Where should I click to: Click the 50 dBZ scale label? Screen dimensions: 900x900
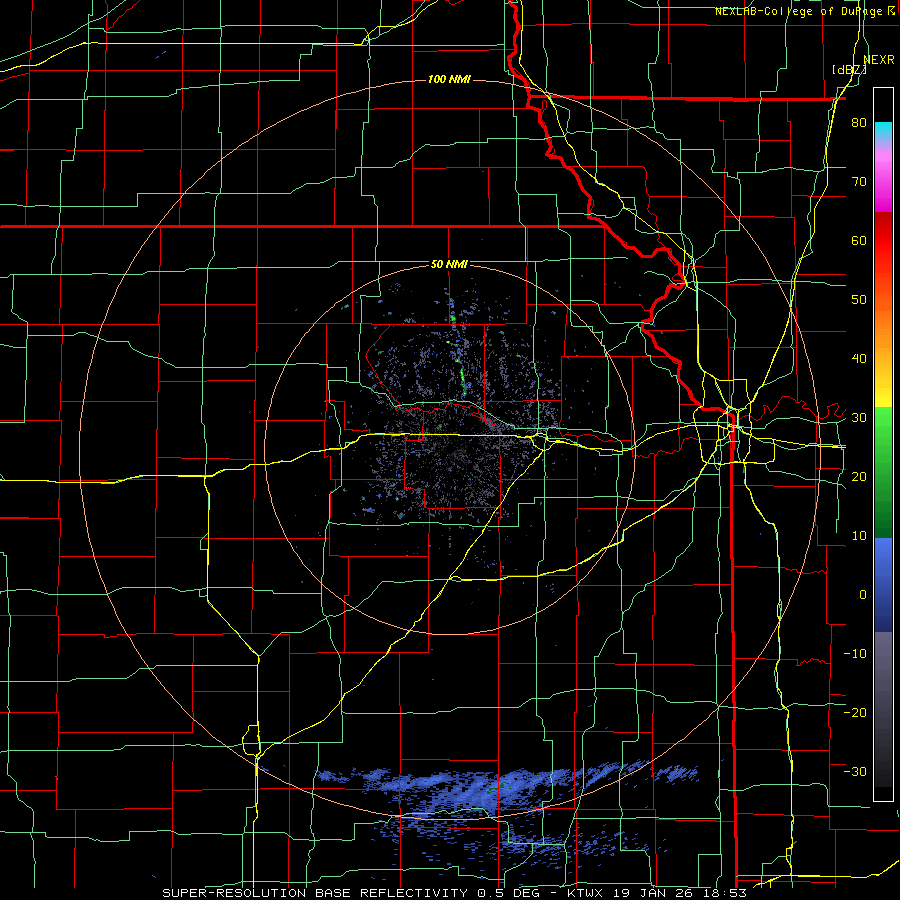[859, 300]
